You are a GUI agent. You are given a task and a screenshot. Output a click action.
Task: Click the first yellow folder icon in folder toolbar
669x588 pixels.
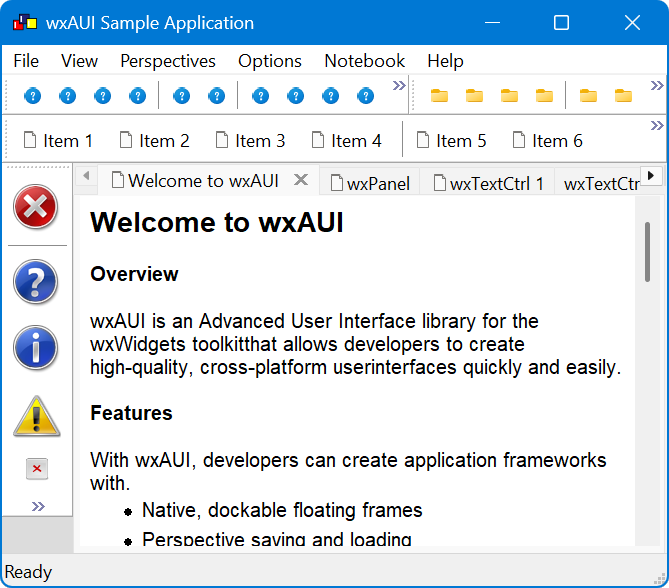pos(439,96)
